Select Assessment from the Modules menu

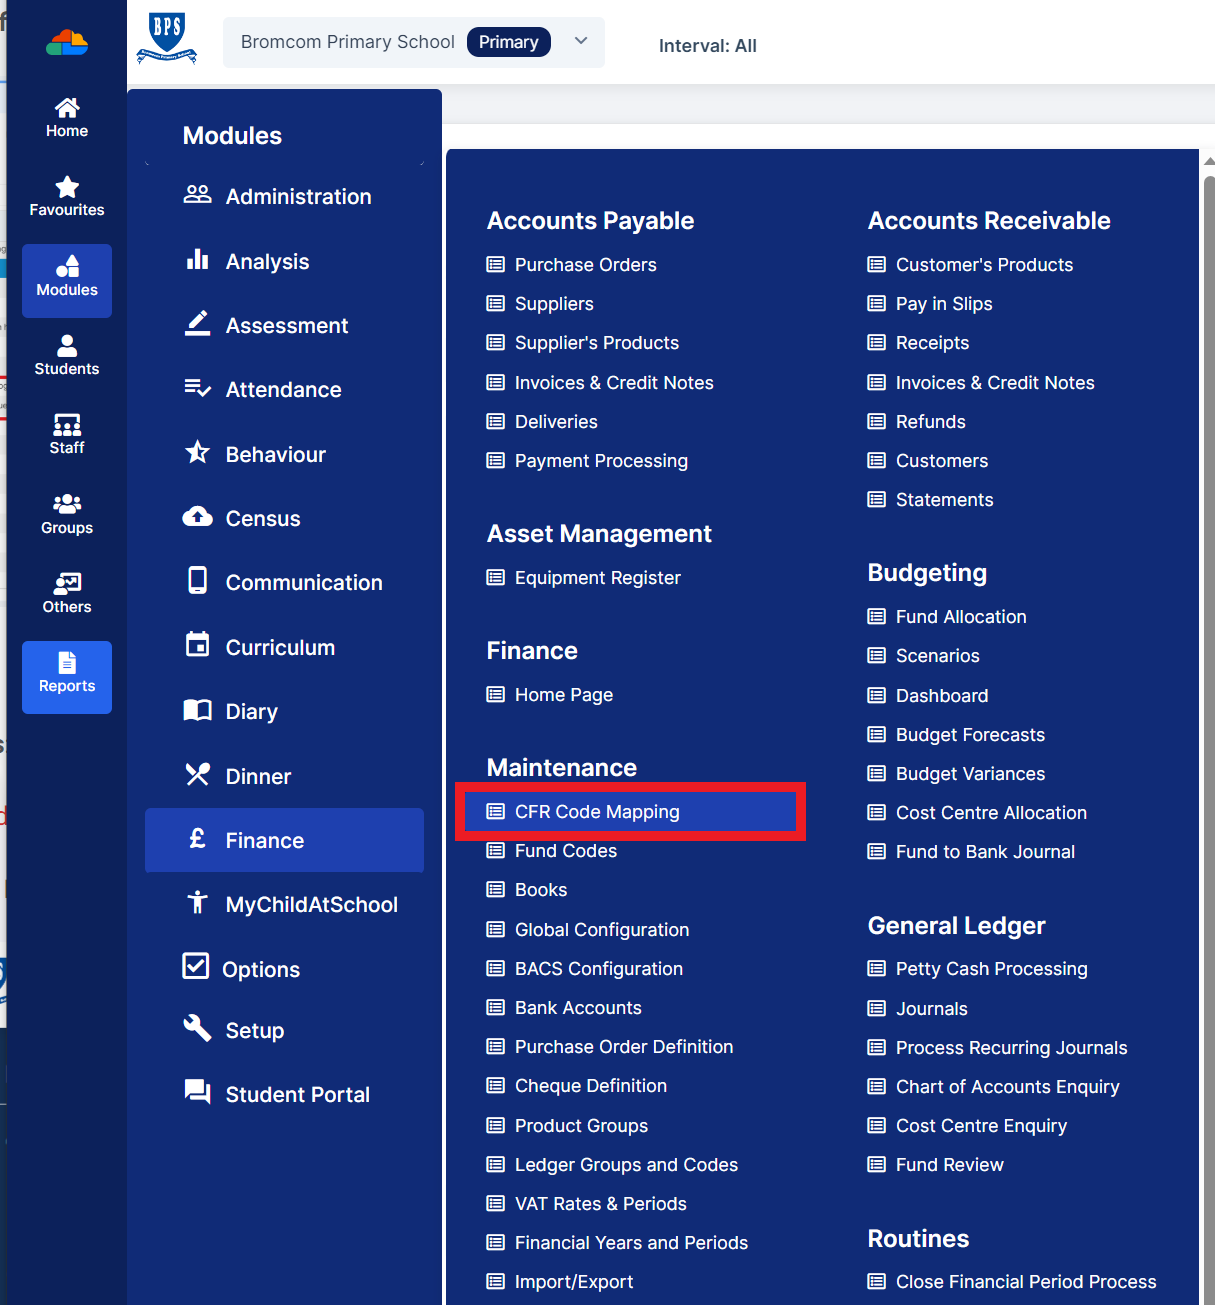287,325
